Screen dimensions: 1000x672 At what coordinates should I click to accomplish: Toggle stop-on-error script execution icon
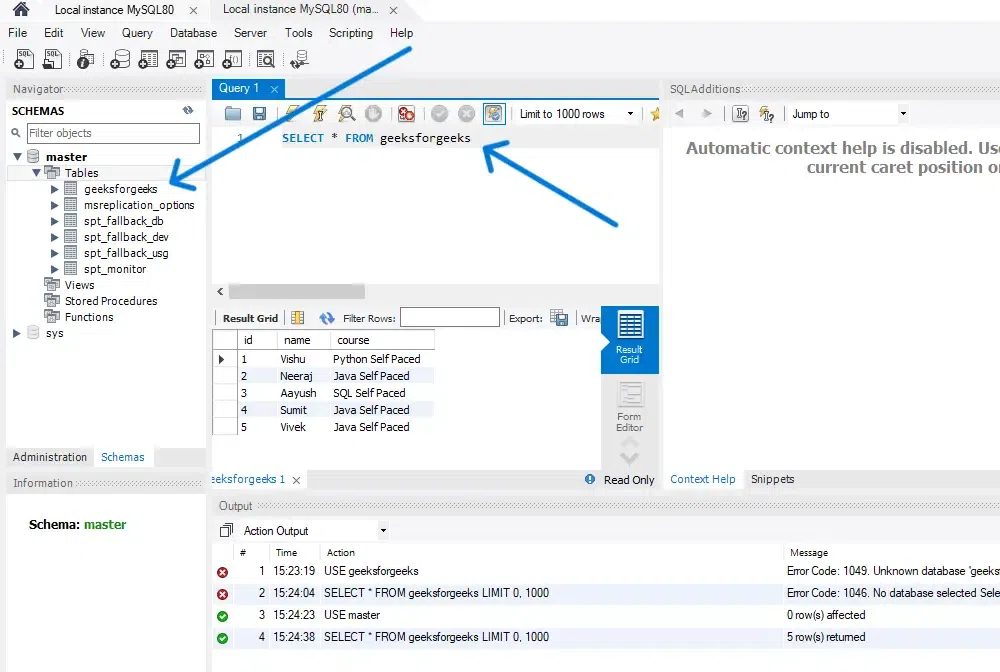[x=406, y=113]
